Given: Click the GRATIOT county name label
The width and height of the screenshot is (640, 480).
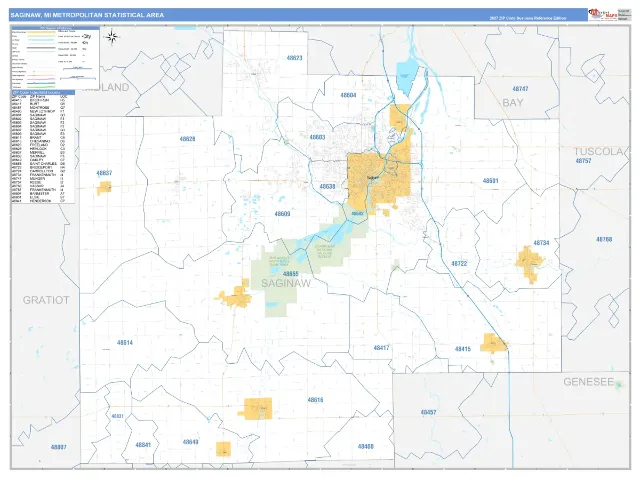Looking at the screenshot, I should 46,300.
